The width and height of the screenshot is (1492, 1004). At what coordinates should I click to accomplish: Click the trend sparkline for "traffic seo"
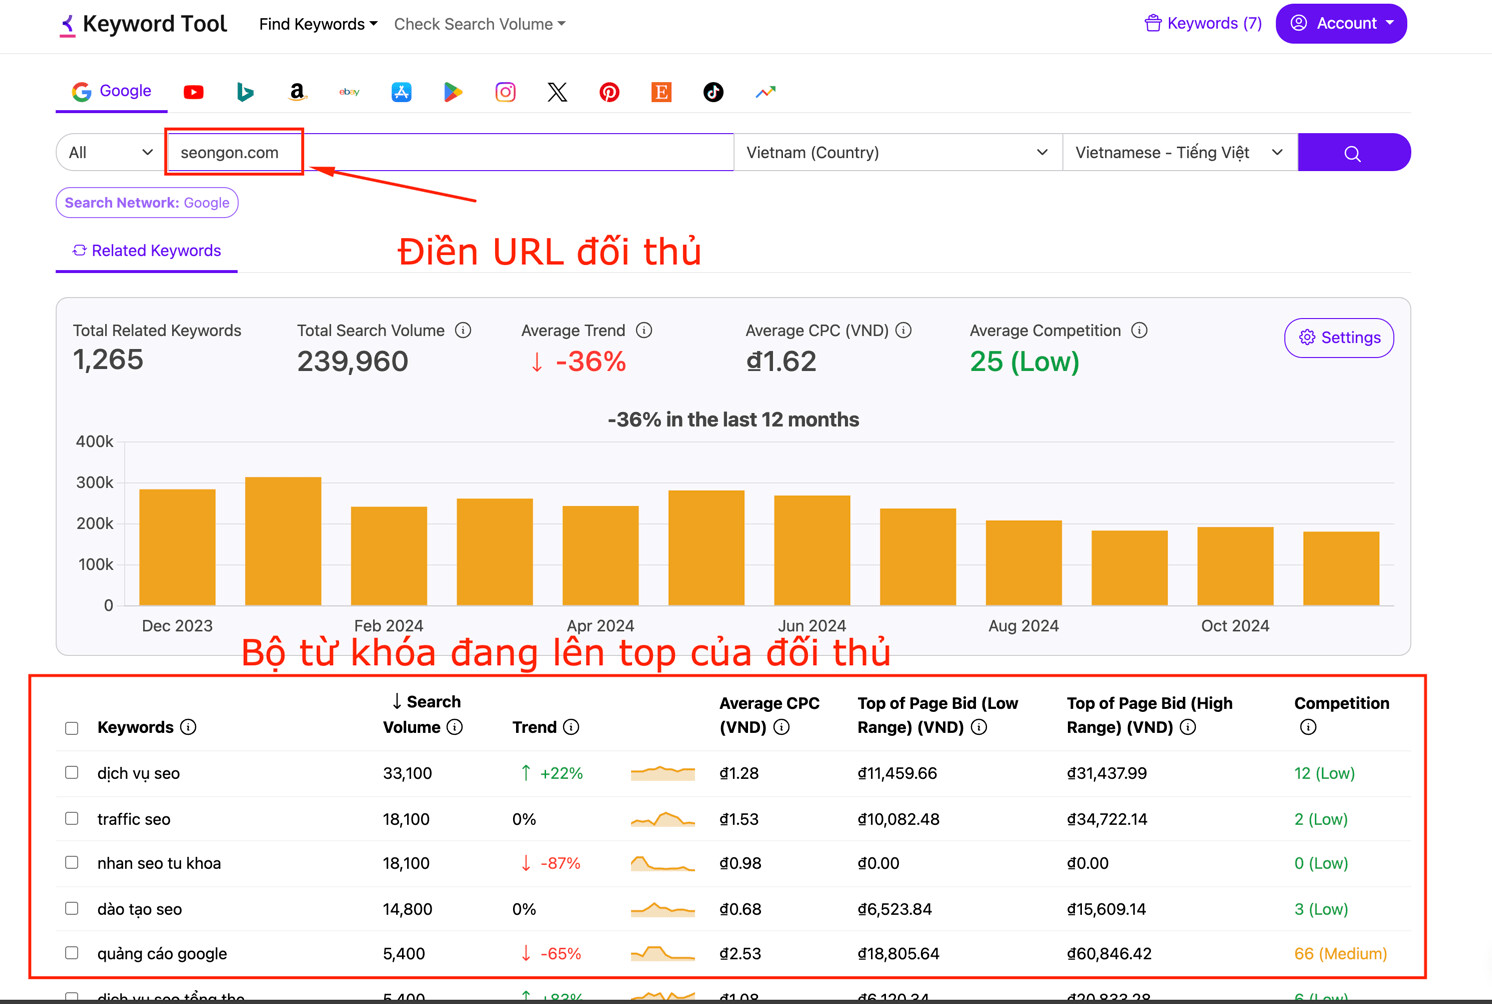pyautogui.click(x=663, y=819)
